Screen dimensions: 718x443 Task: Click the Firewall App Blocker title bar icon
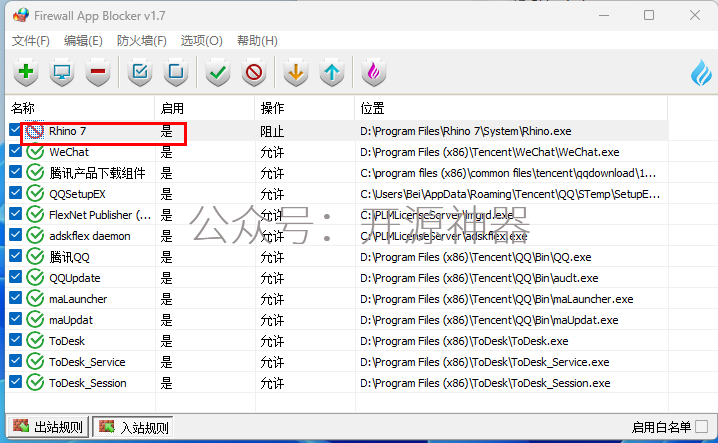(21, 16)
